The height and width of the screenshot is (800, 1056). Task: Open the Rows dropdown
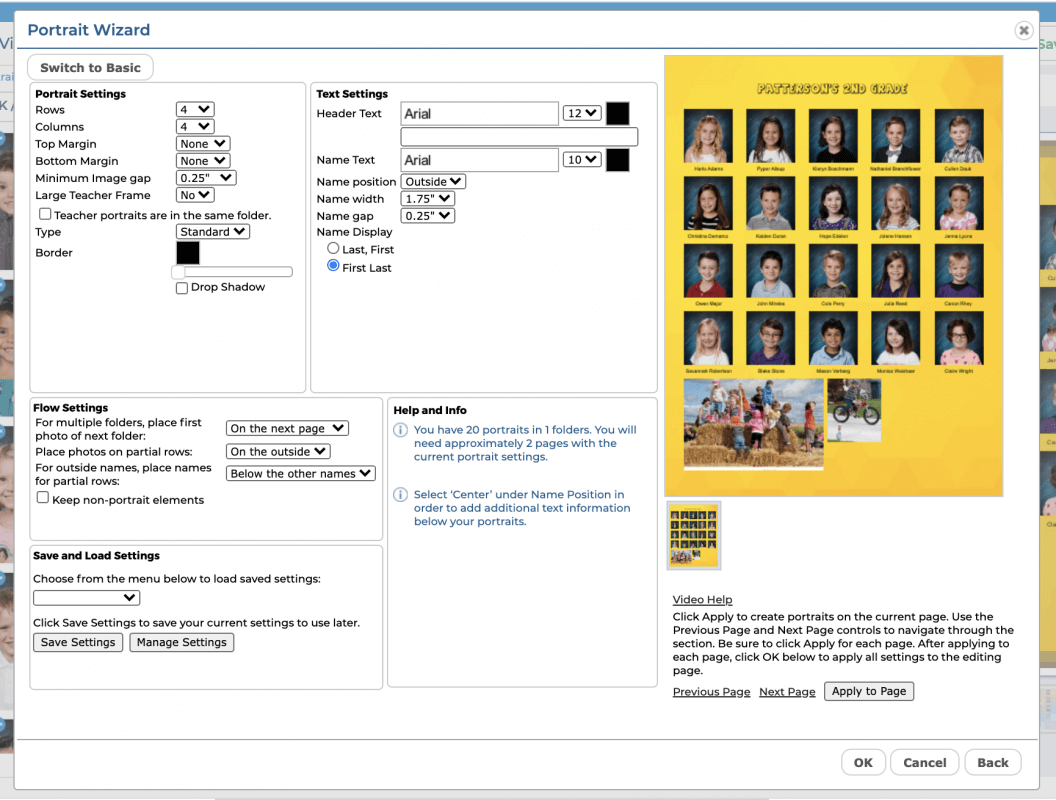pos(195,110)
